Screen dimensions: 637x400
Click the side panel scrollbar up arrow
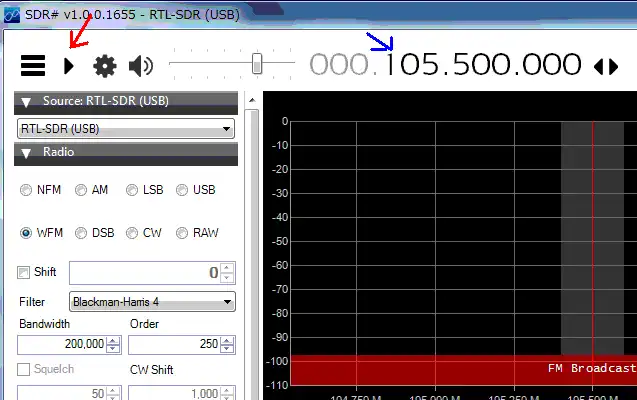pos(252,100)
